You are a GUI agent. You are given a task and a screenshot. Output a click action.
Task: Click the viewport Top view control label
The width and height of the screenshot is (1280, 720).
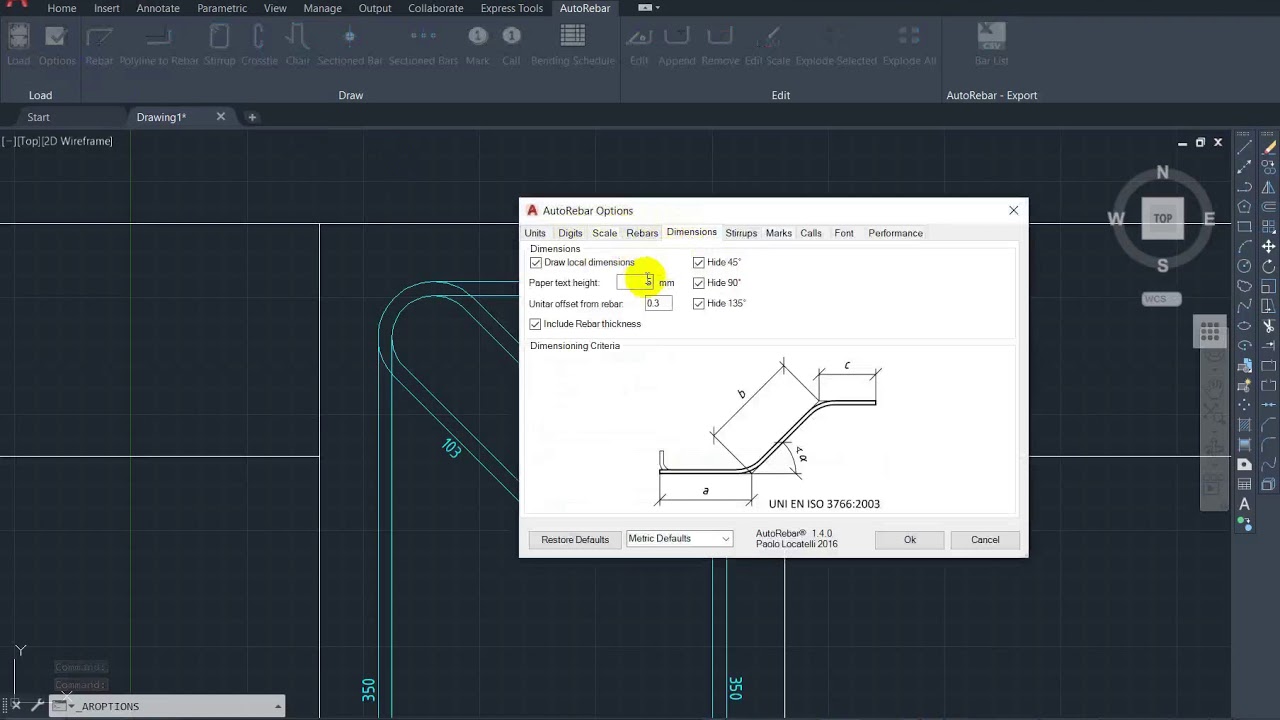(x=27, y=141)
